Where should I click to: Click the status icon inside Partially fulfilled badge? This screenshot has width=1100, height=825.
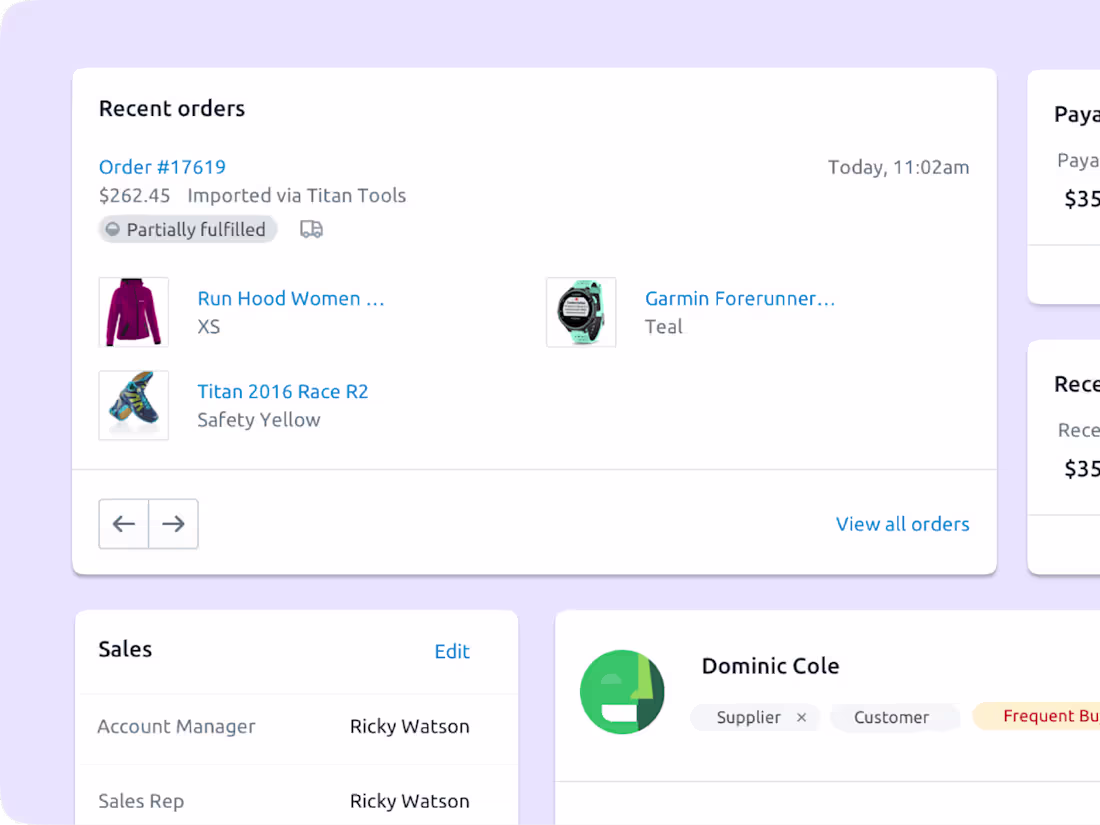pos(112,229)
